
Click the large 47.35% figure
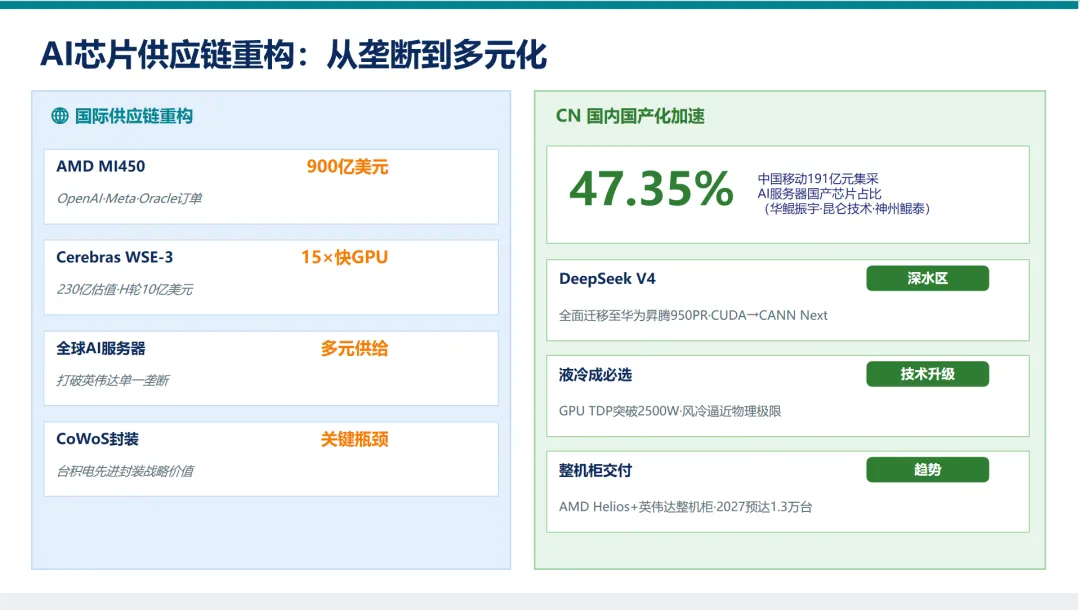(x=651, y=189)
